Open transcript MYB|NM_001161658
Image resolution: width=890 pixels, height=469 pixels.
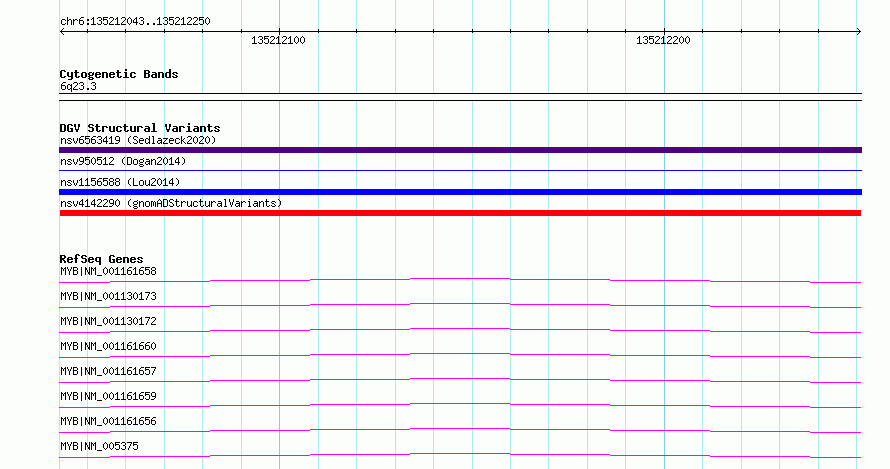click(108, 271)
